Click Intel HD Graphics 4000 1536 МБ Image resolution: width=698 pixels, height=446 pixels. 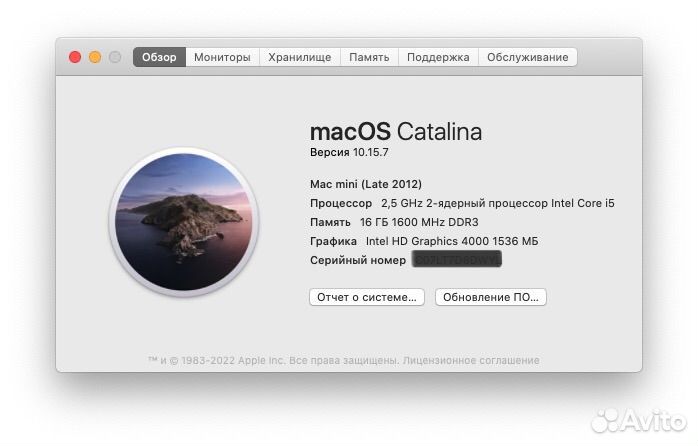pyautogui.click(x=452, y=241)
